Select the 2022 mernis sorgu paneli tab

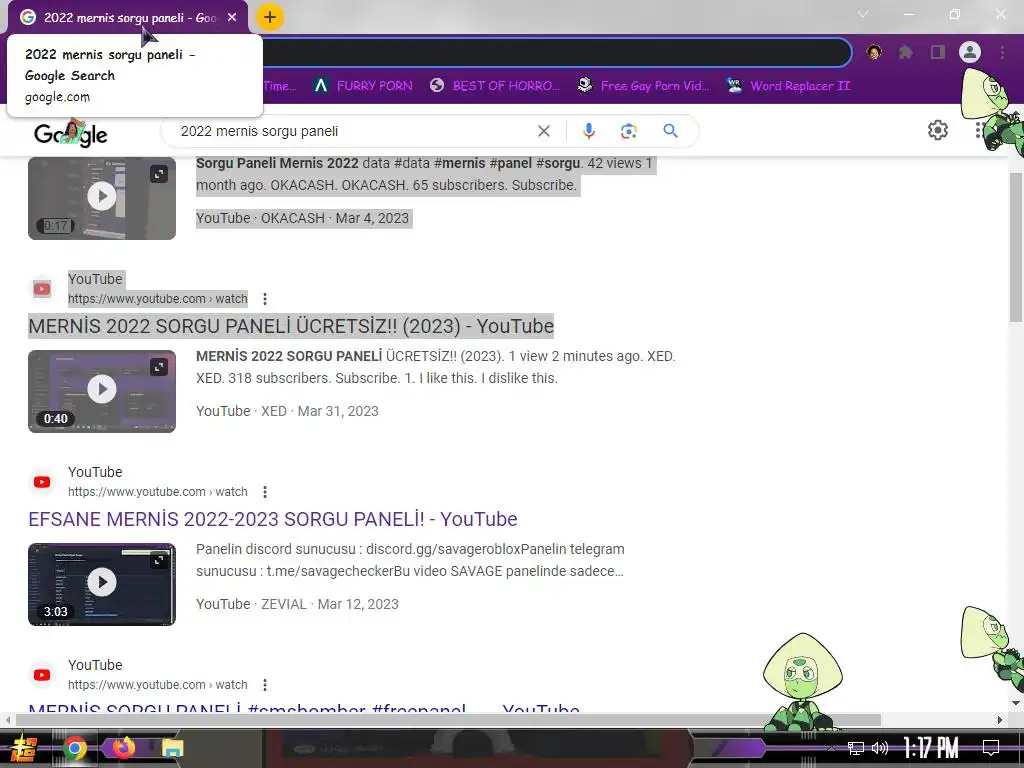(x=128, y=18)
